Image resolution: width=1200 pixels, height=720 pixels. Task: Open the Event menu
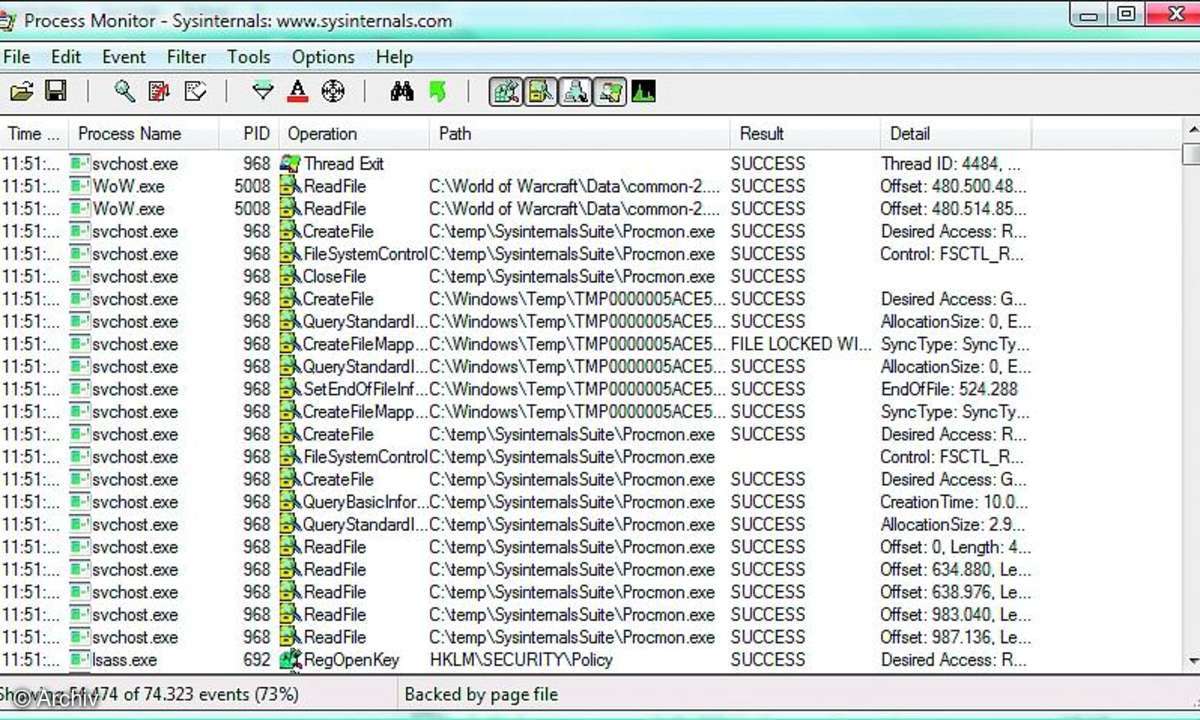(124, 57)
